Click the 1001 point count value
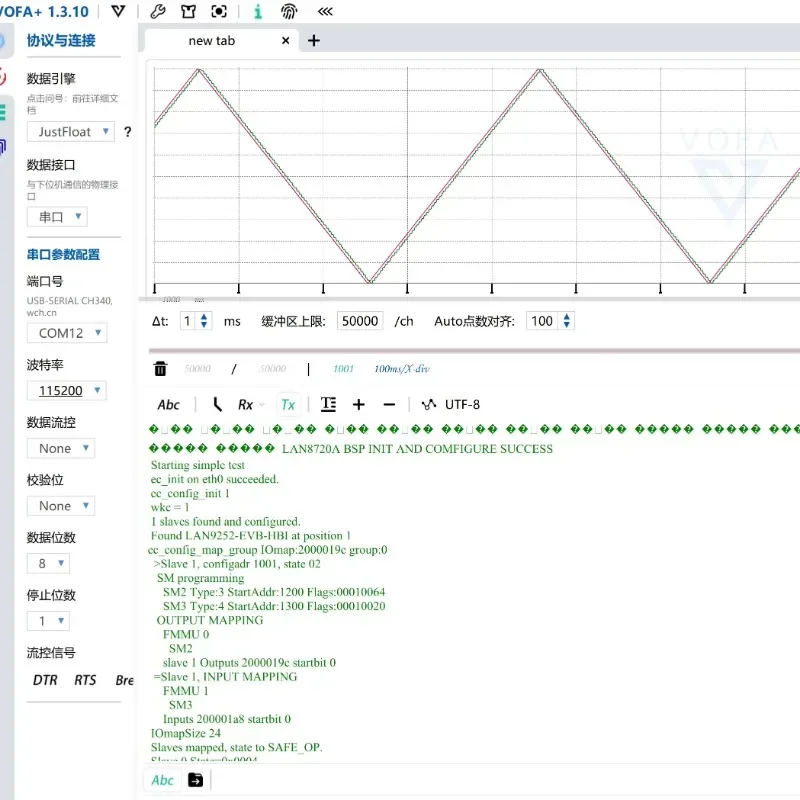The width and height of the screenshot is (800, 800). tap(343, 368)
